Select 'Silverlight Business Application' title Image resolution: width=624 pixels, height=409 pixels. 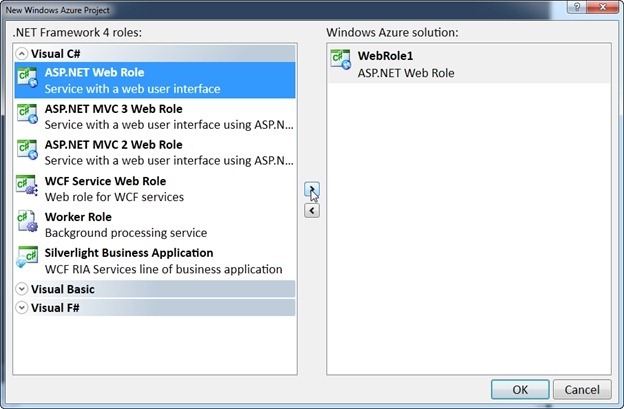pos(129,253)
